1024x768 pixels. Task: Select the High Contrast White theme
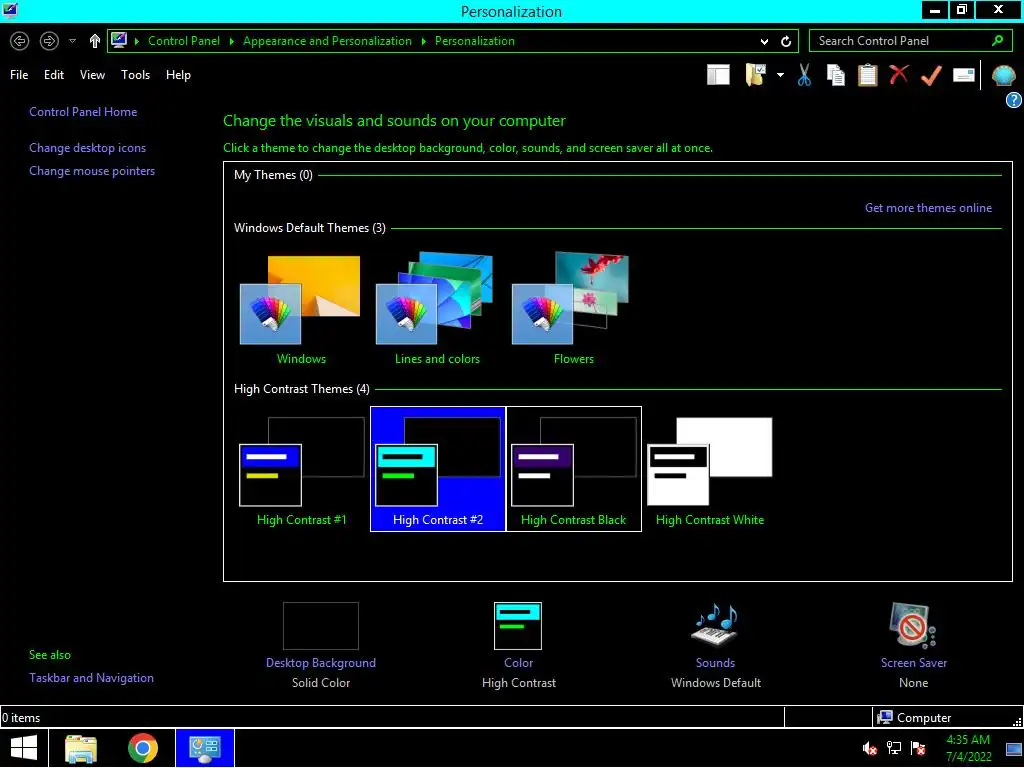click(x=710, y=469)
